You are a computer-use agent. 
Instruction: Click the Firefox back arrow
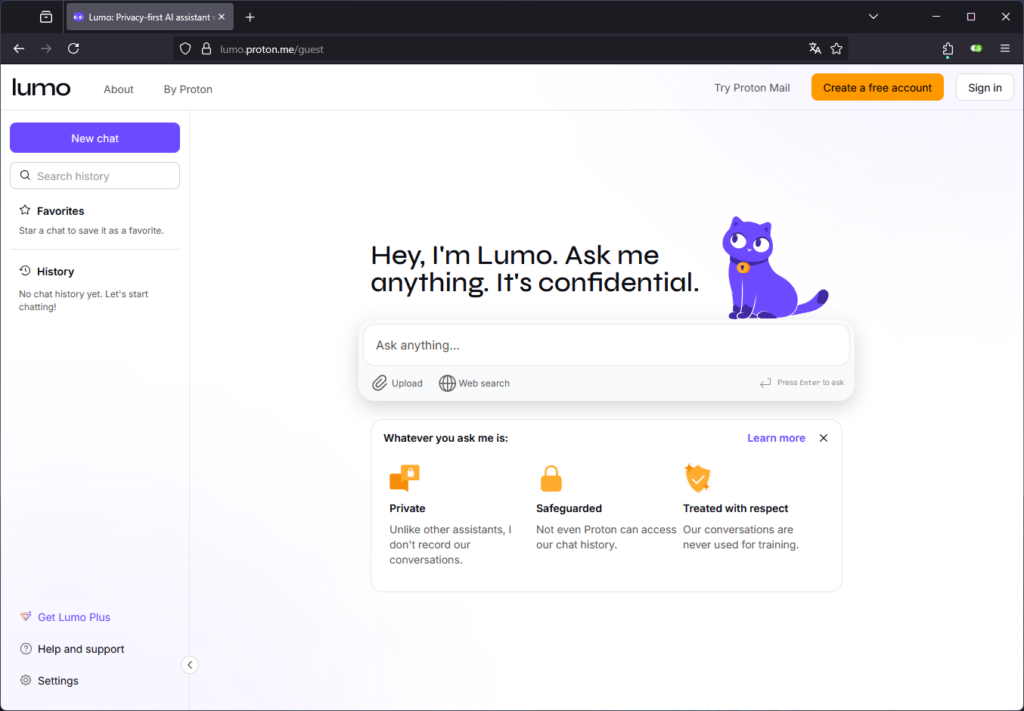(x=19, y=48)
